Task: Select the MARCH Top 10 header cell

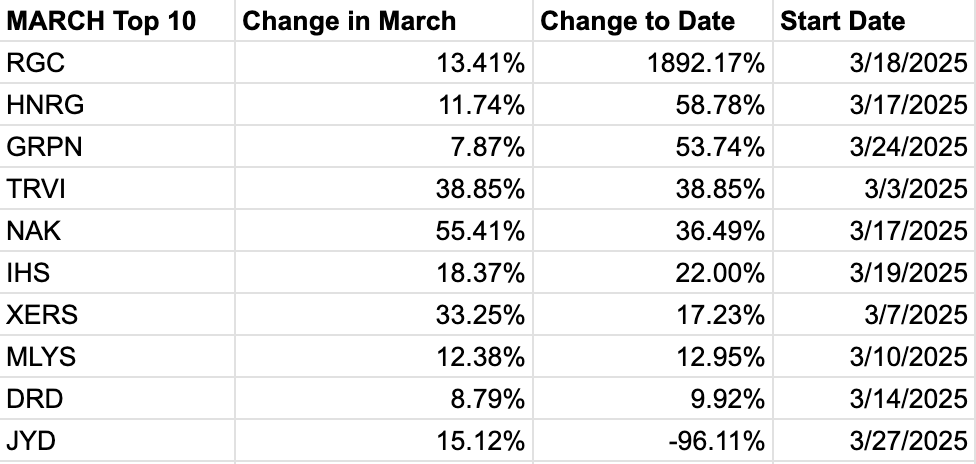Action: [117, 21]
